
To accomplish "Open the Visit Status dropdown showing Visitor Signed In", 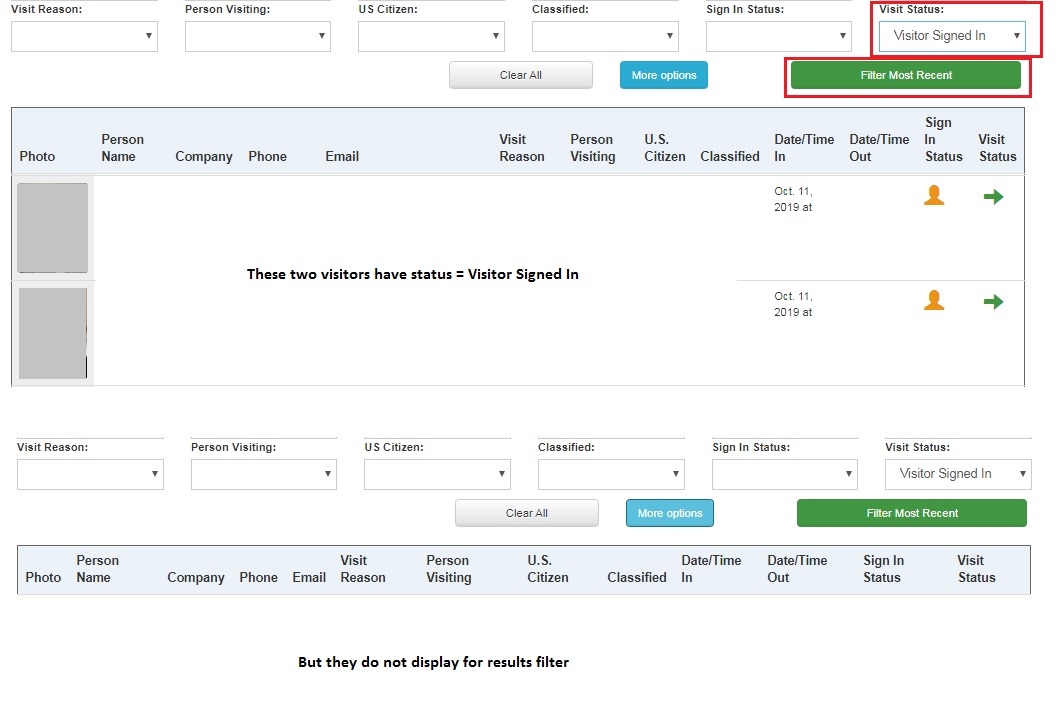I will click(x=950, y=36).
